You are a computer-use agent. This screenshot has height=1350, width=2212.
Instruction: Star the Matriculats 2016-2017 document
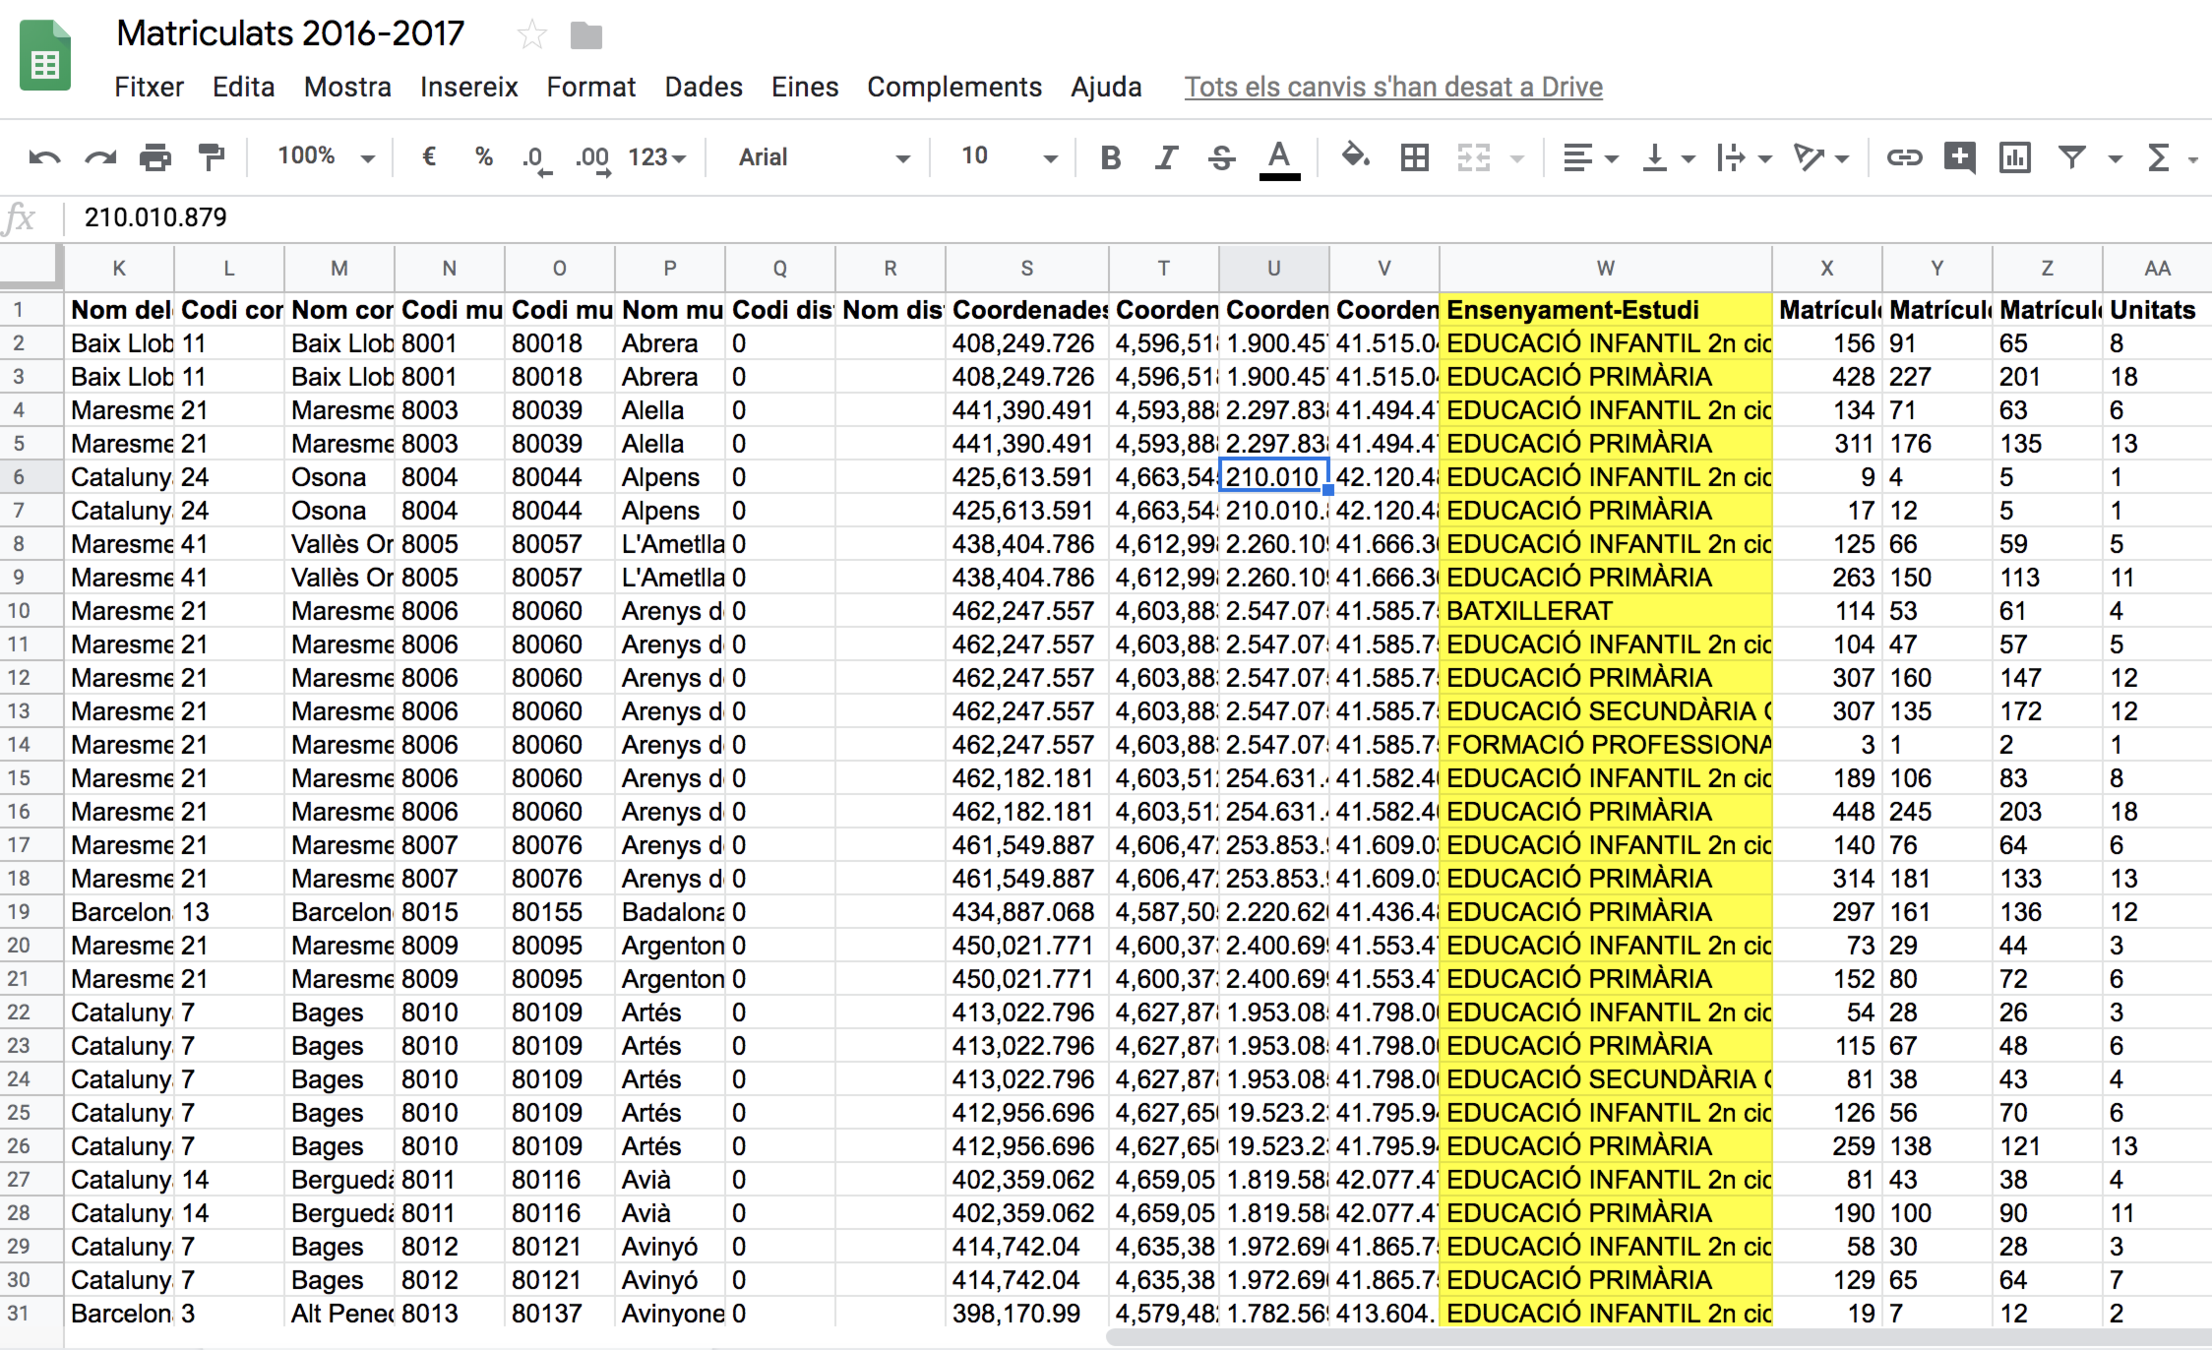[532, 35]
